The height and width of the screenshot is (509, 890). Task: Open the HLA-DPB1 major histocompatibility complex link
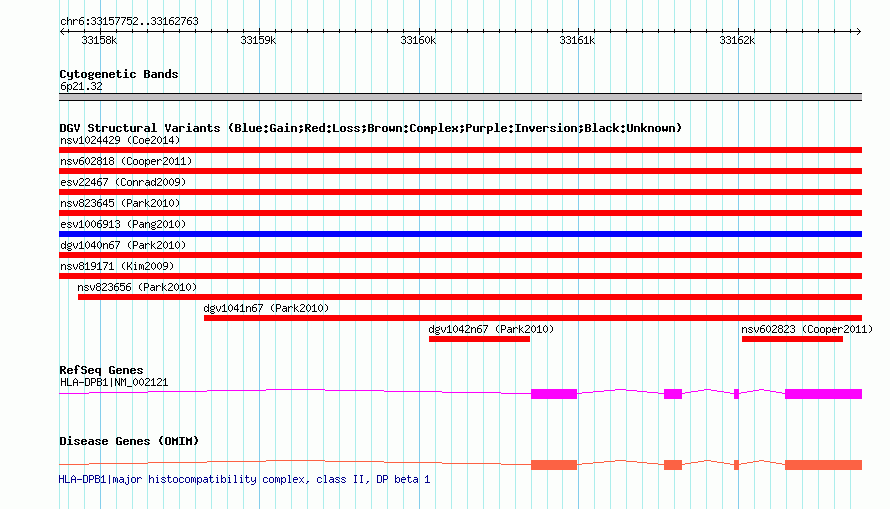(244, 479)
